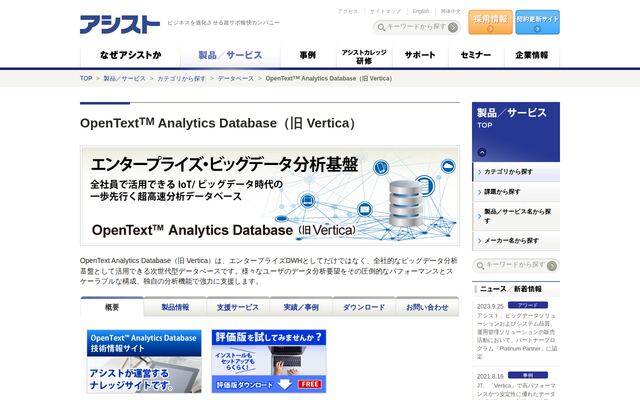
Task: Open 製品/サービス menu
Action: tap(230, 55)
